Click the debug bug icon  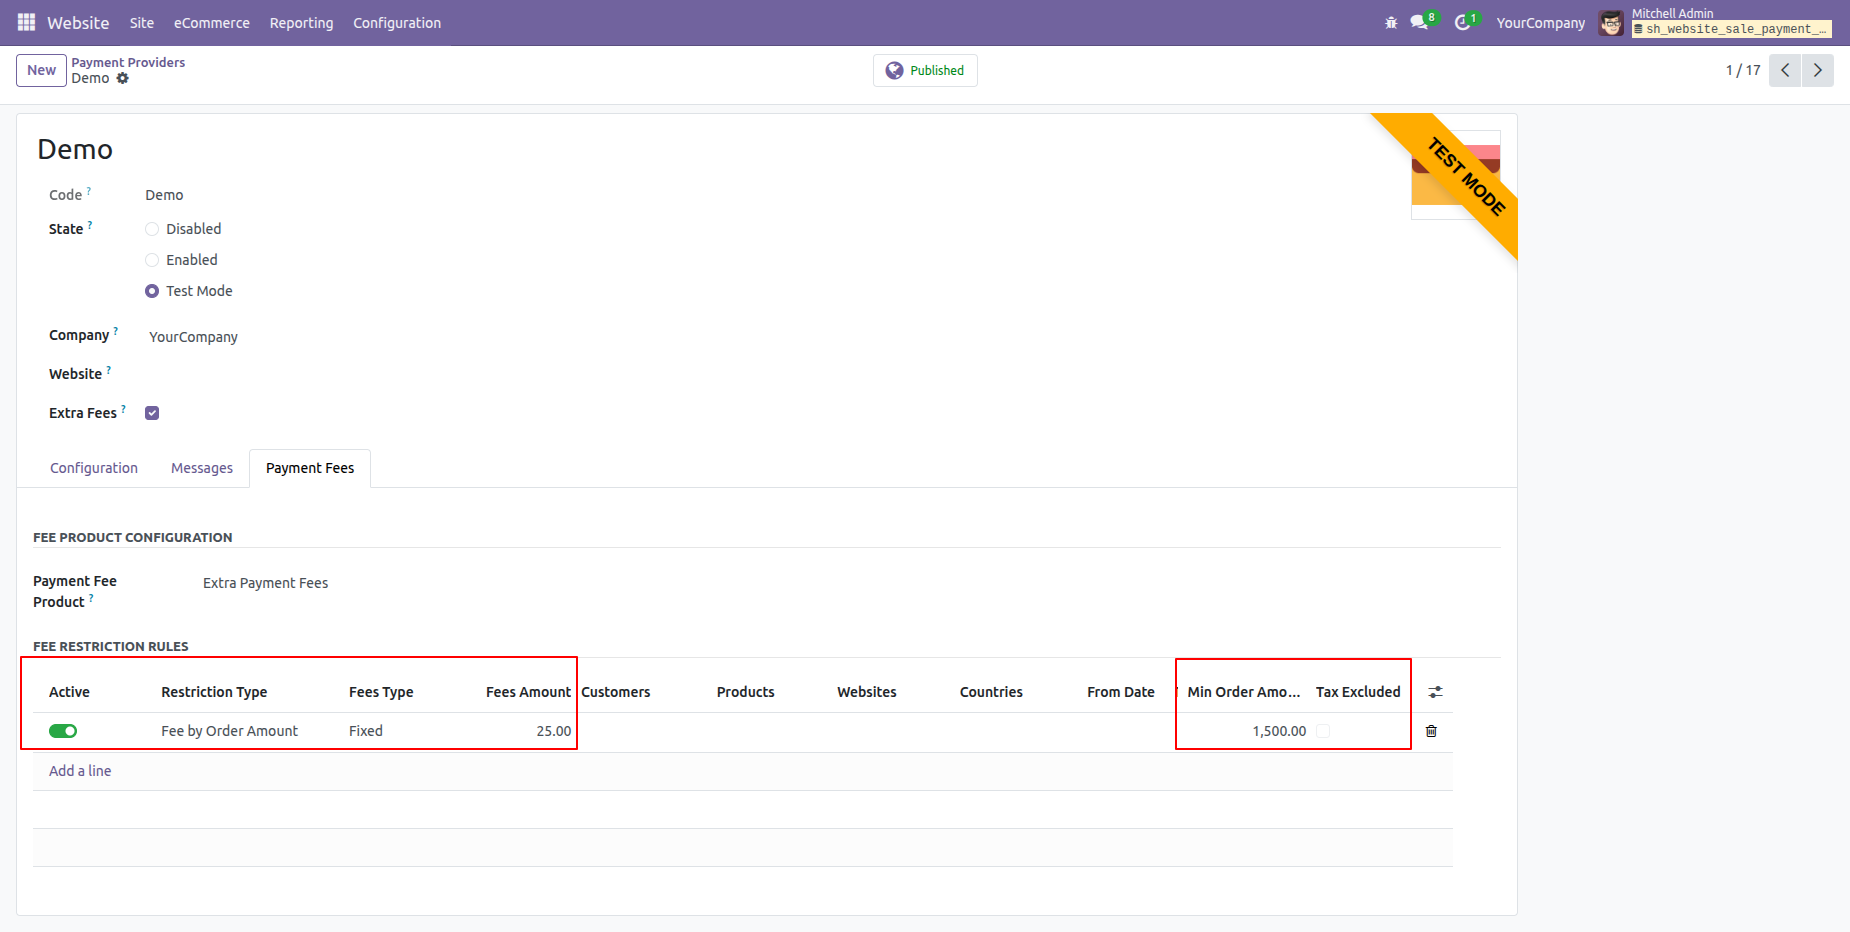1391,23
